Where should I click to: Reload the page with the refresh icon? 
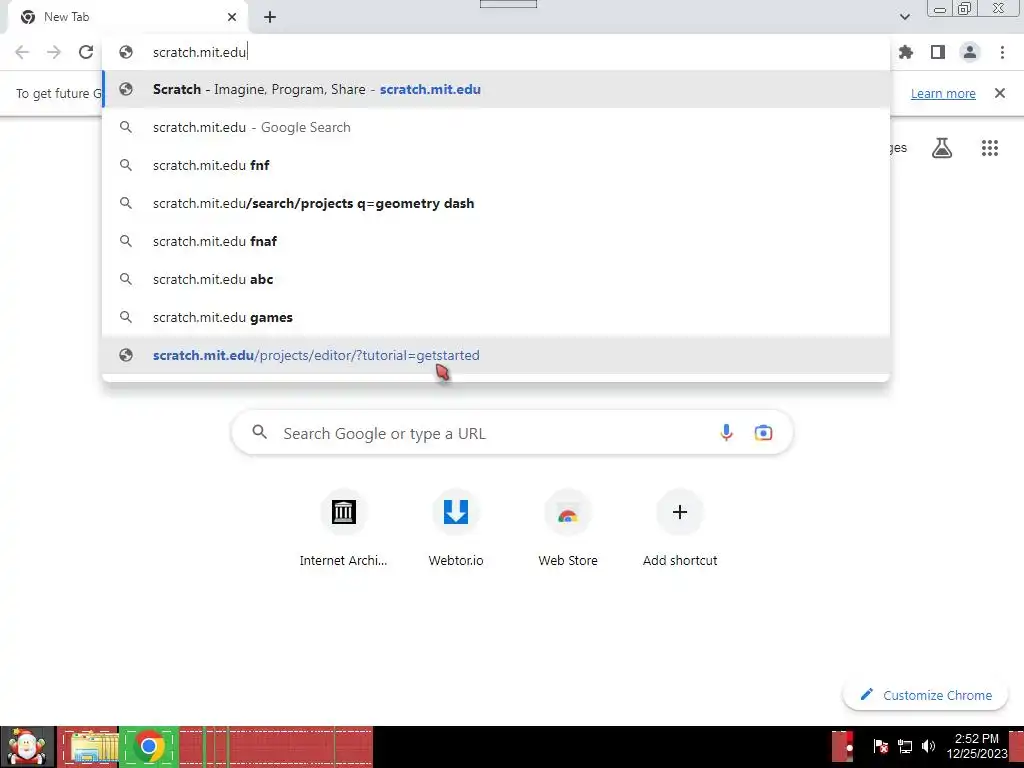tap(86, 52)
